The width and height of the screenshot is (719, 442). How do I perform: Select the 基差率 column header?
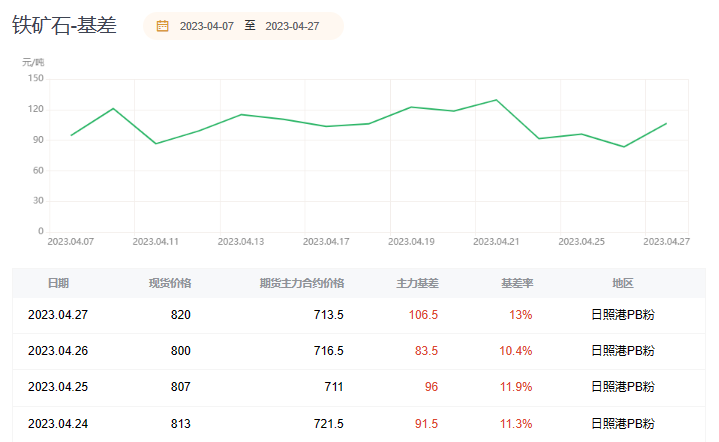tap(516, 284)
